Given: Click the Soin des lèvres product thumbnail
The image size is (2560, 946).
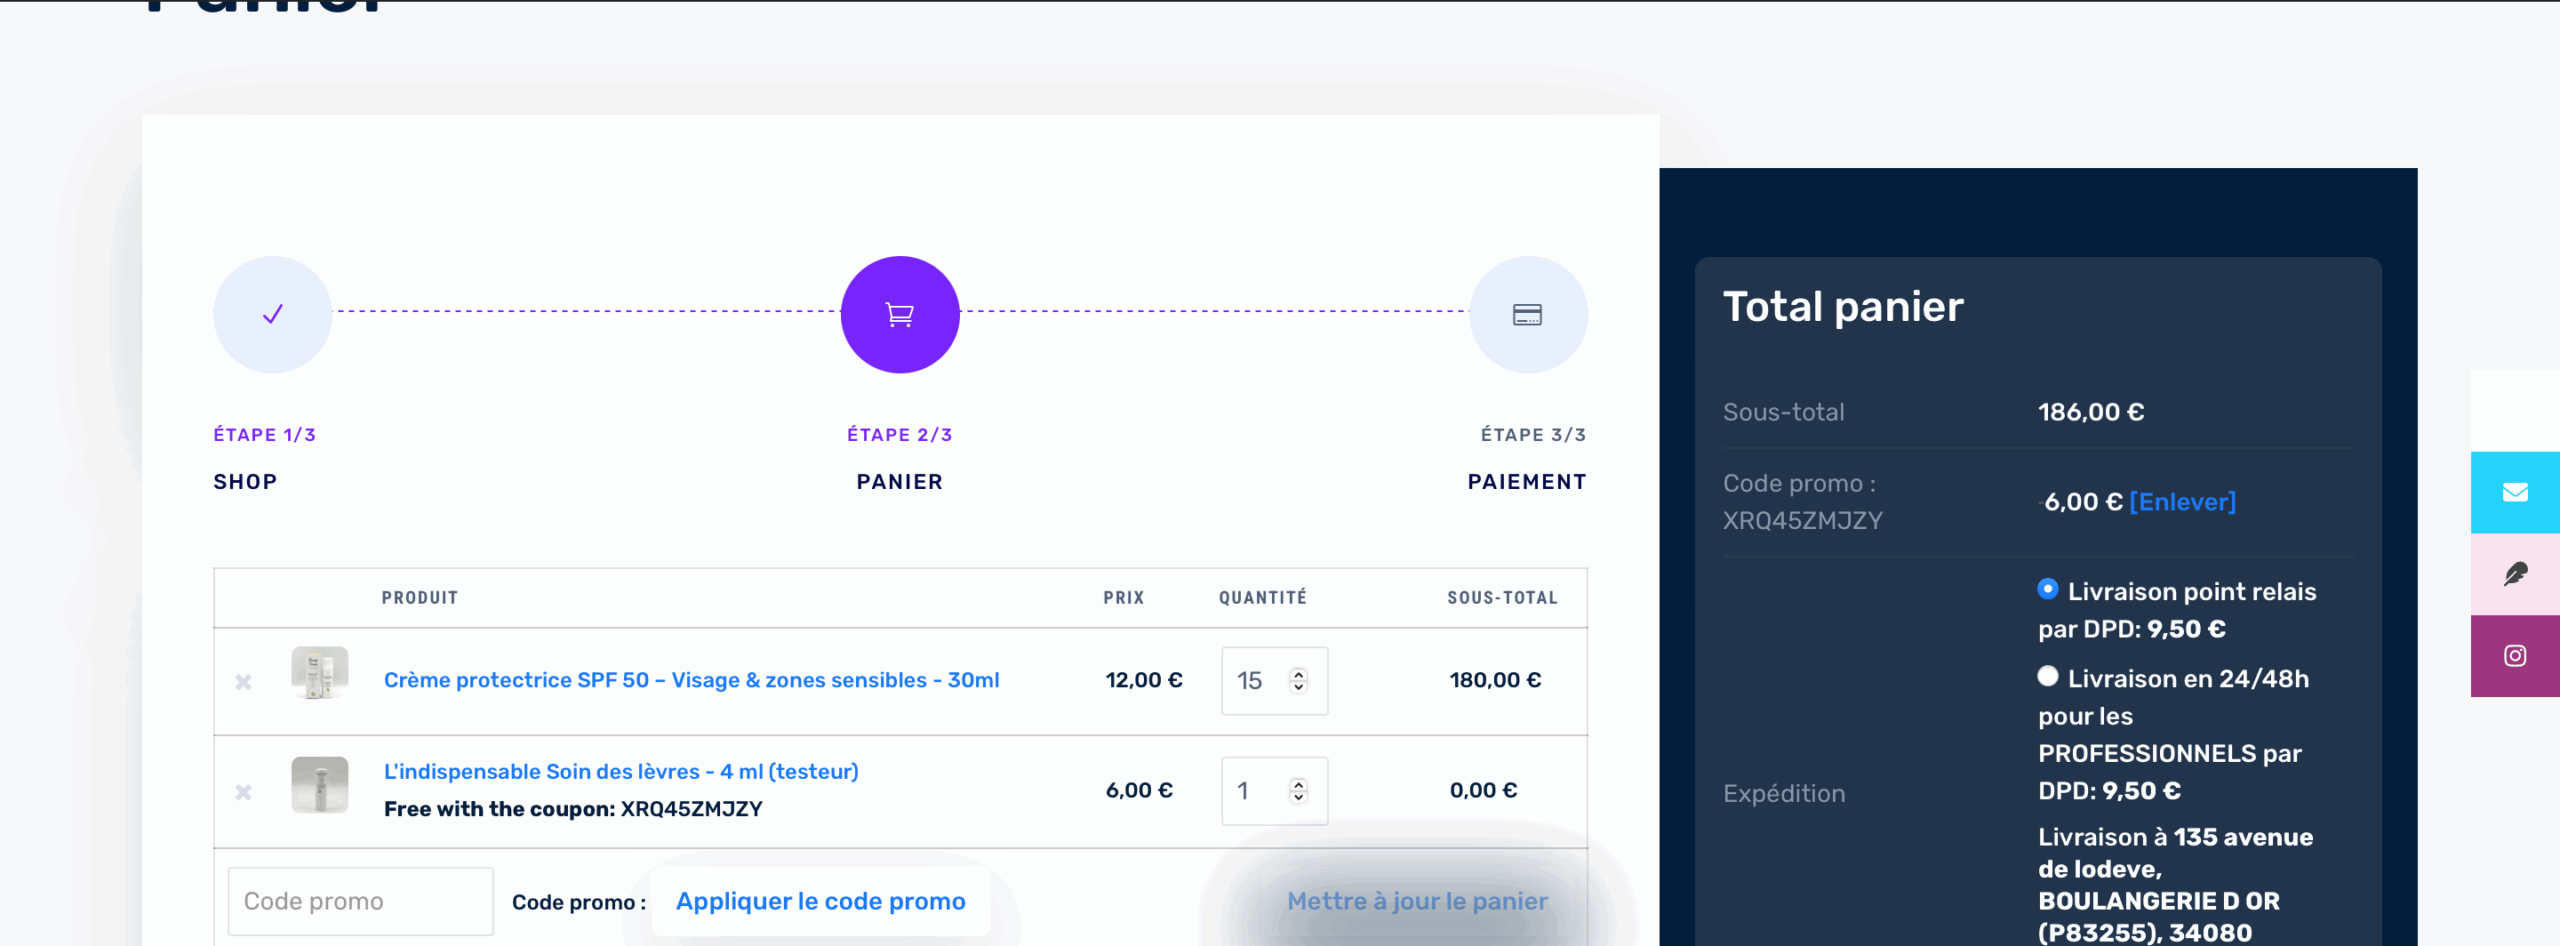Looking at the screenshot, I should pyautogui.click(x=320, y=784).
